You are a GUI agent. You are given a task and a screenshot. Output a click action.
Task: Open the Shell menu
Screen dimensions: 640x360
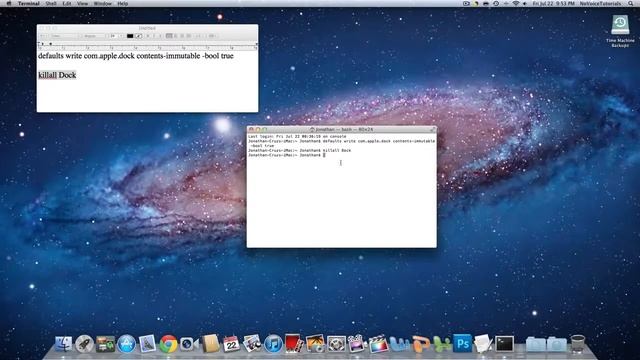[51, 3]
